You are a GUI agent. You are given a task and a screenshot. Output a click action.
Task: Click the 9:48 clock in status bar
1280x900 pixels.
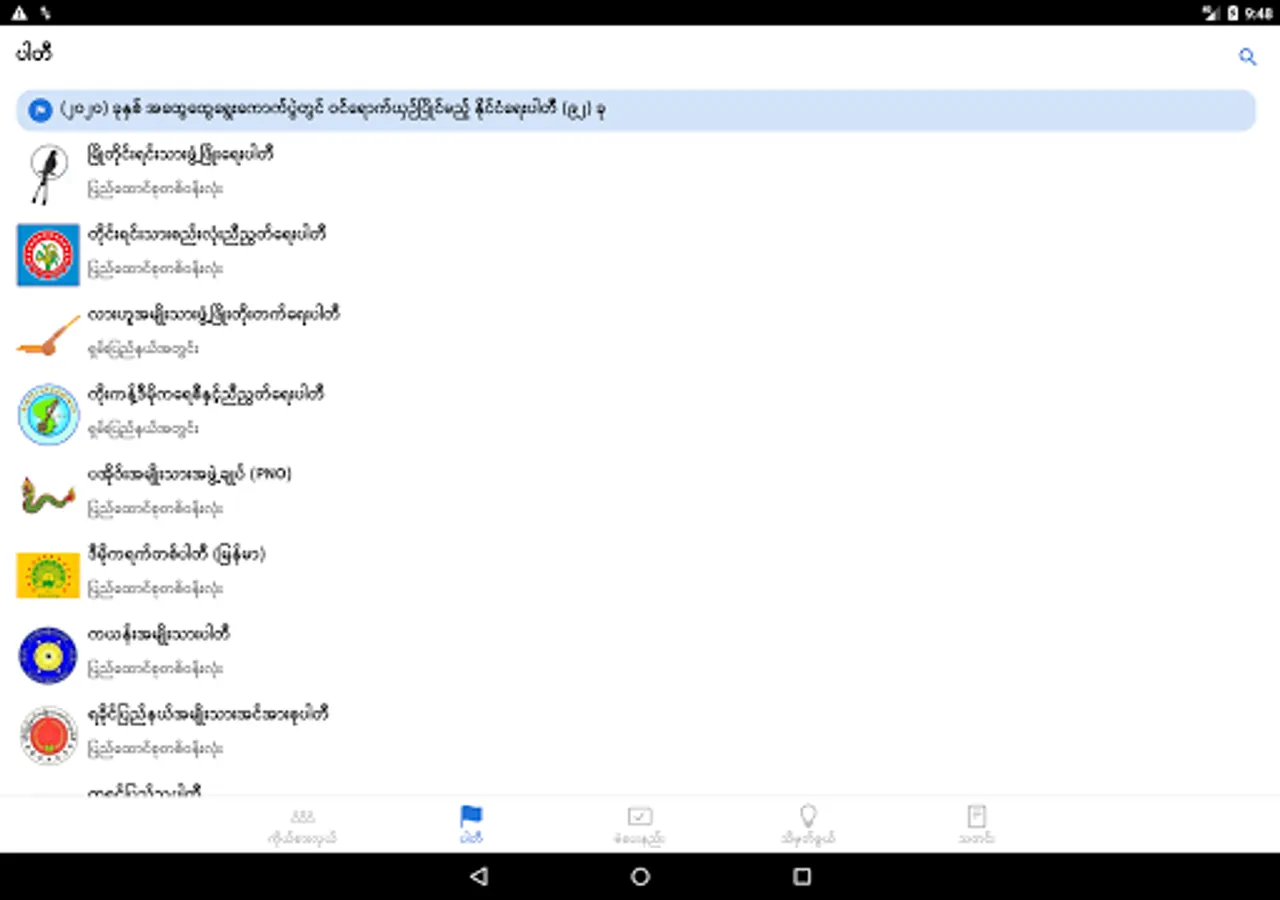(x=1259, y=13)
